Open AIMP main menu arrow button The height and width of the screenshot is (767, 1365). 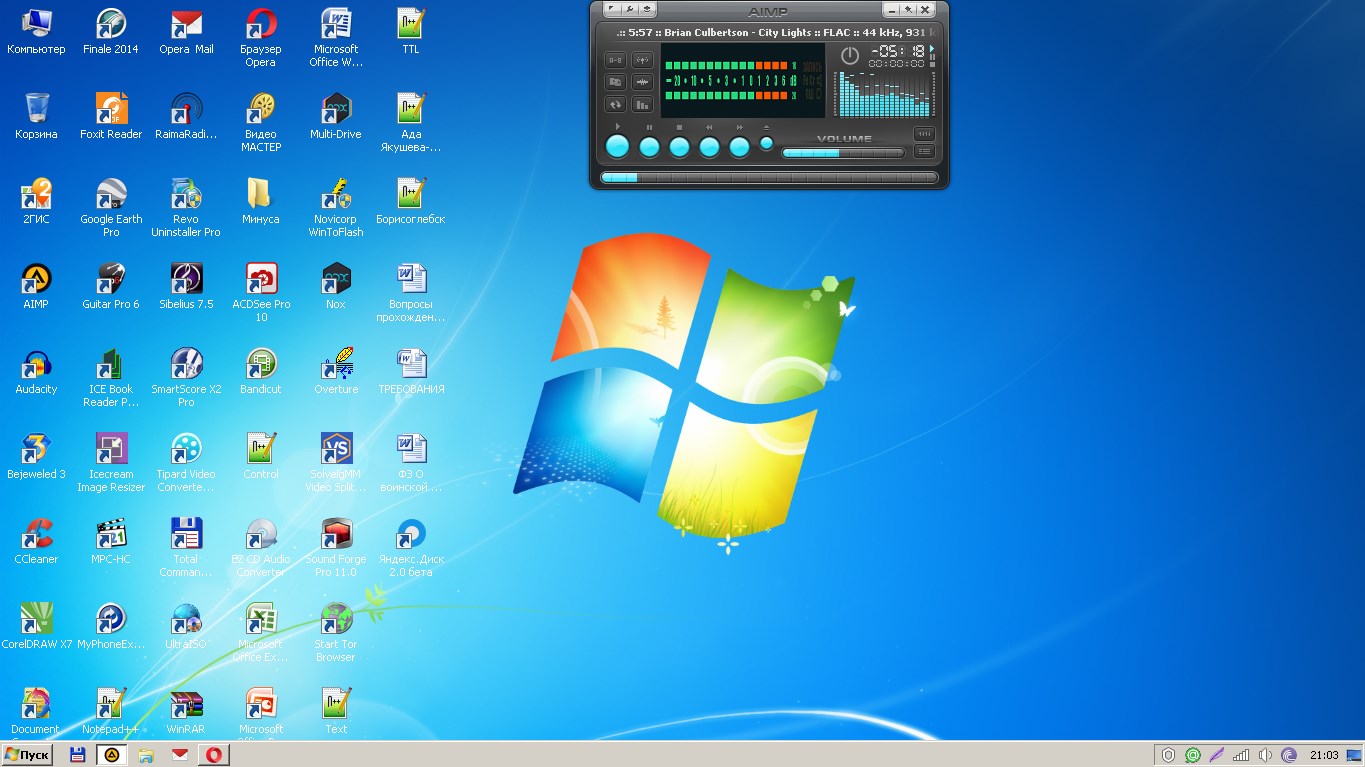[610, 10]
